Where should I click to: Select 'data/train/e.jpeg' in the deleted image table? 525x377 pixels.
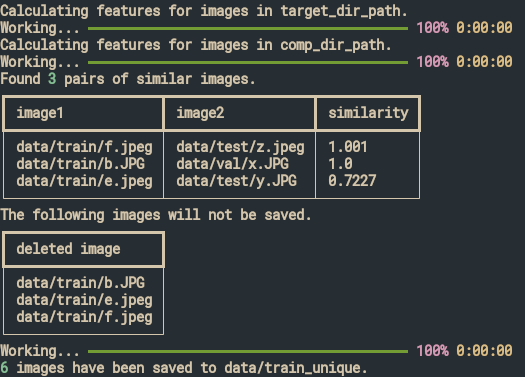[x=84, y=300]
